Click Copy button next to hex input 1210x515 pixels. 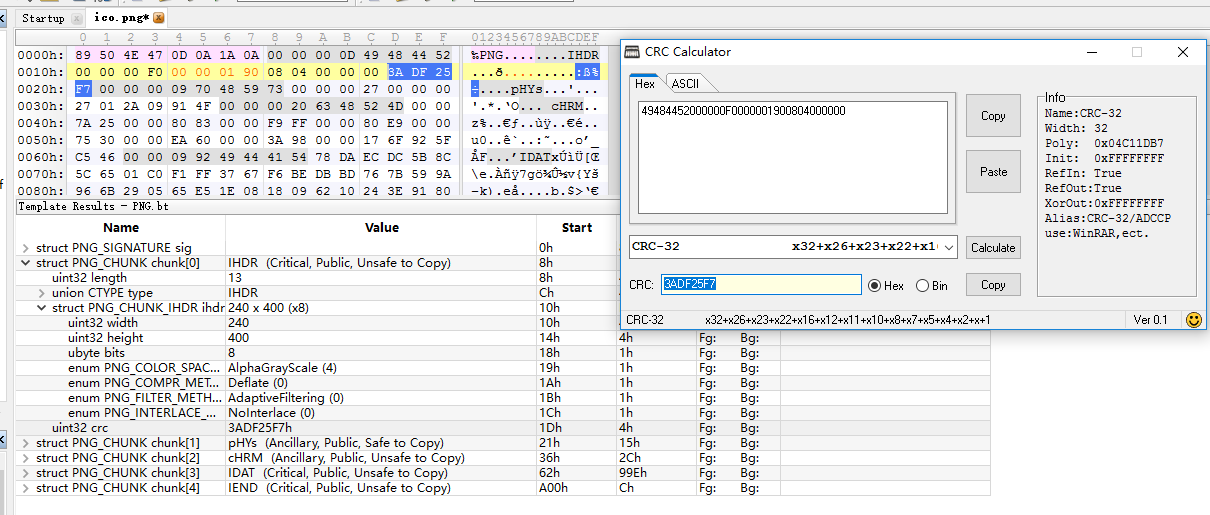(993, 116)
